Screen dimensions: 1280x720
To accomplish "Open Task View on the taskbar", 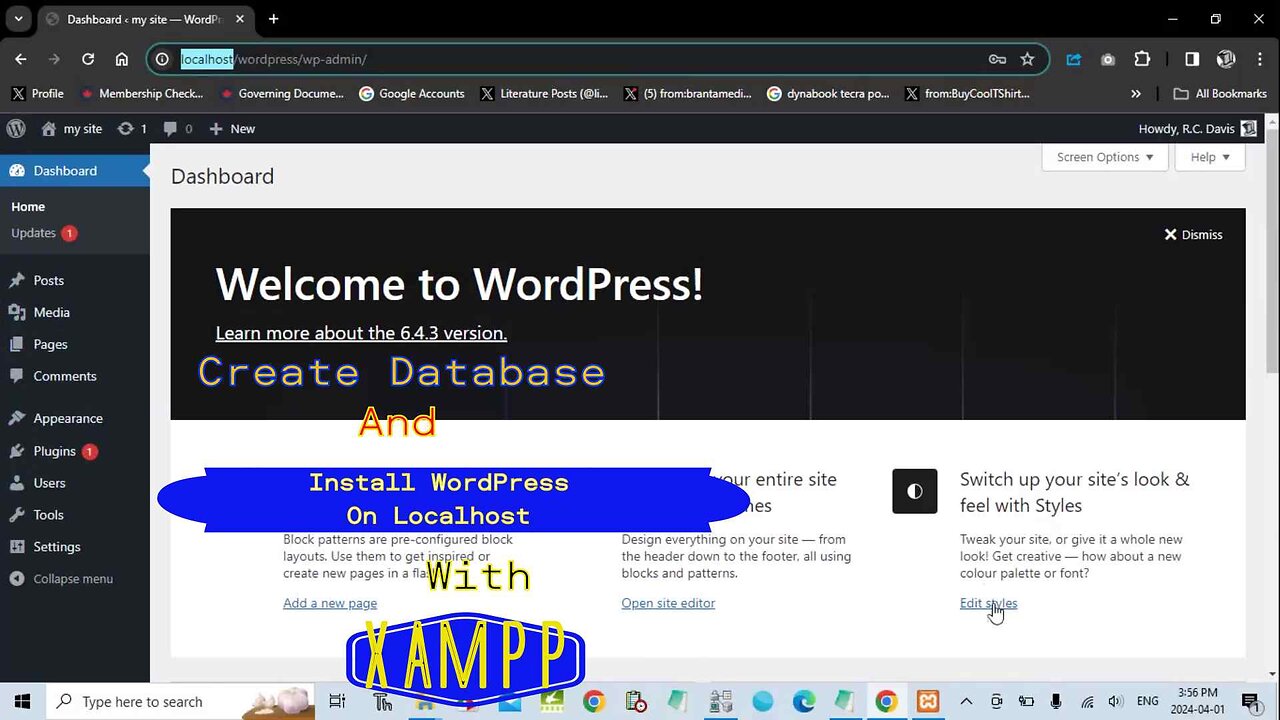I will point(337,702).
